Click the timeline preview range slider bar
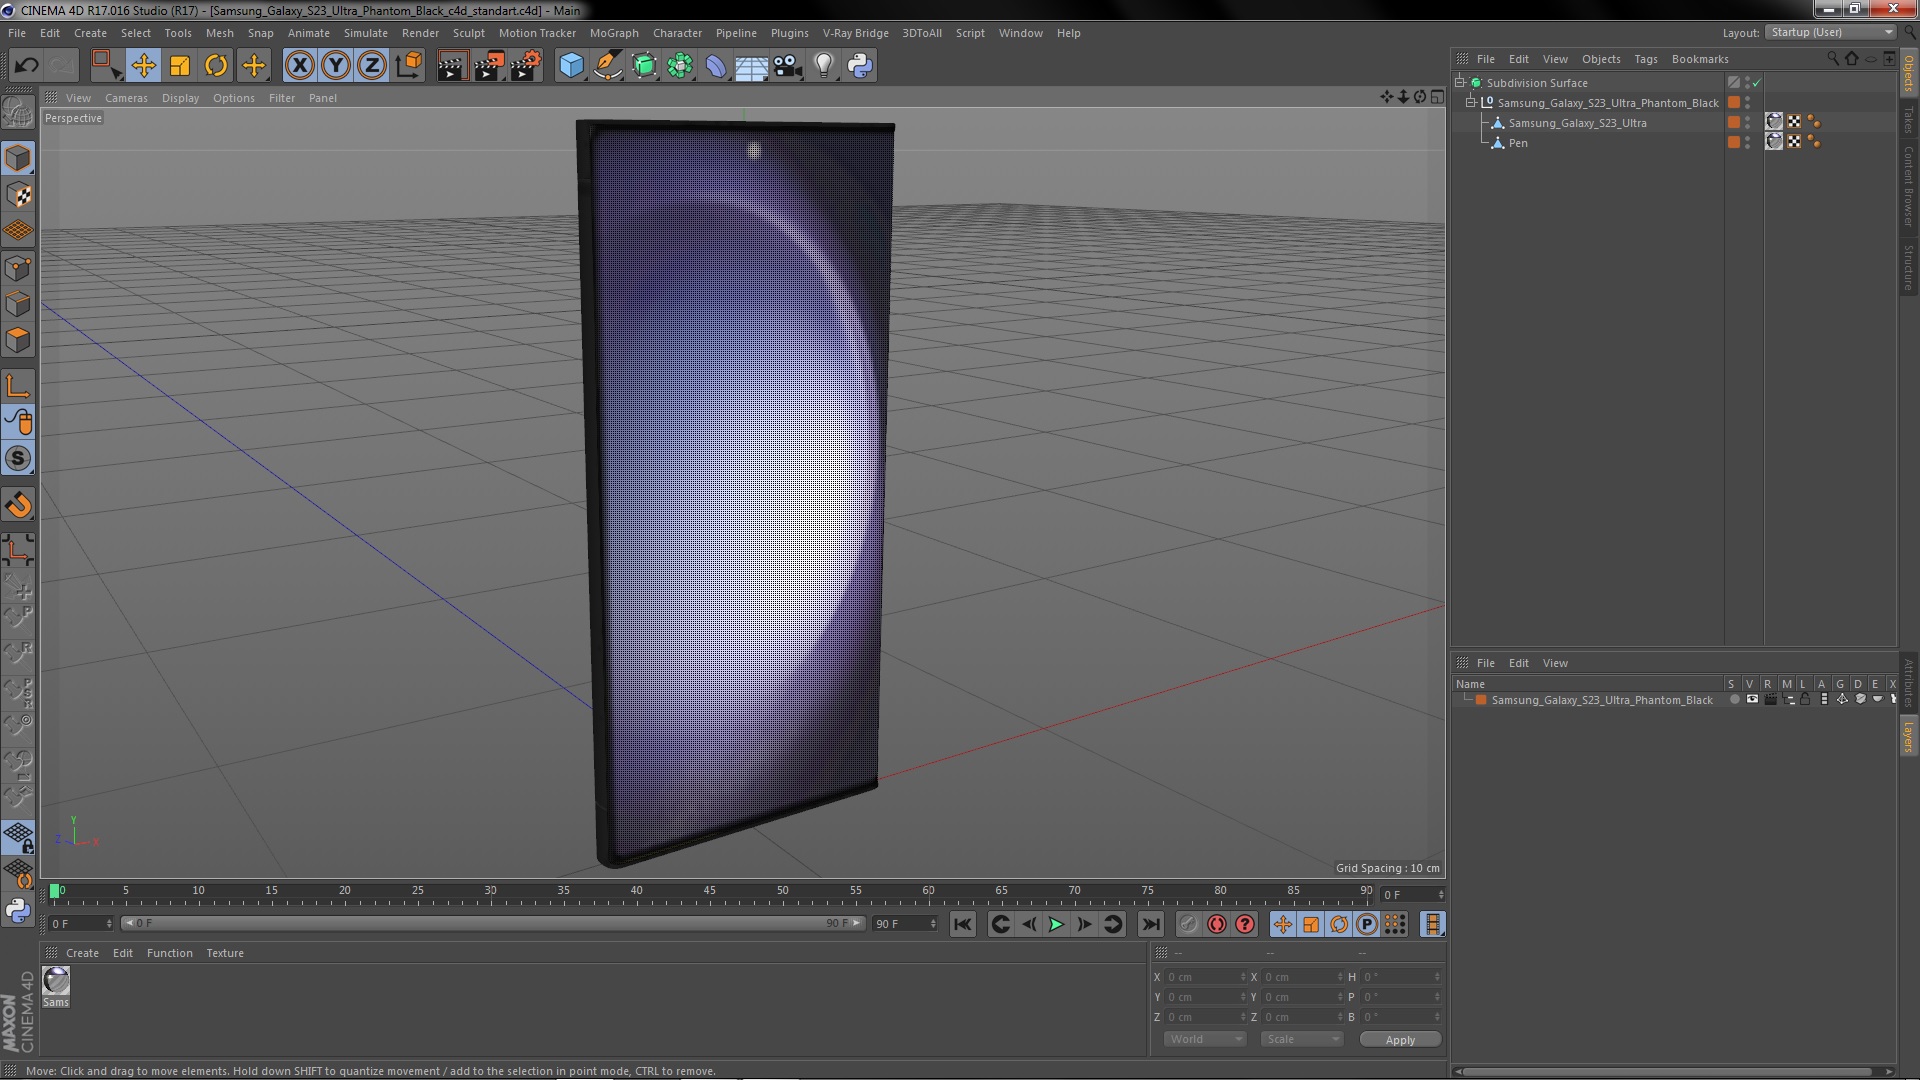The width and height of the screenshot is (1920, 1080). [492, 924]
